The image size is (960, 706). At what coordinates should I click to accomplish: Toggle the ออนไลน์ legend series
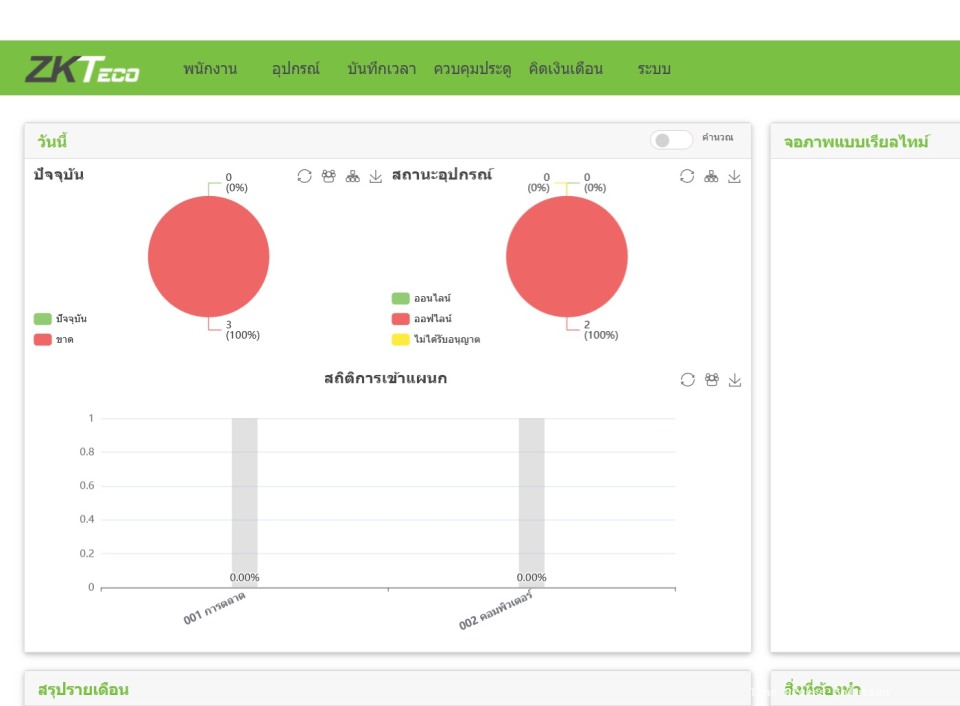tap(401, 298)
